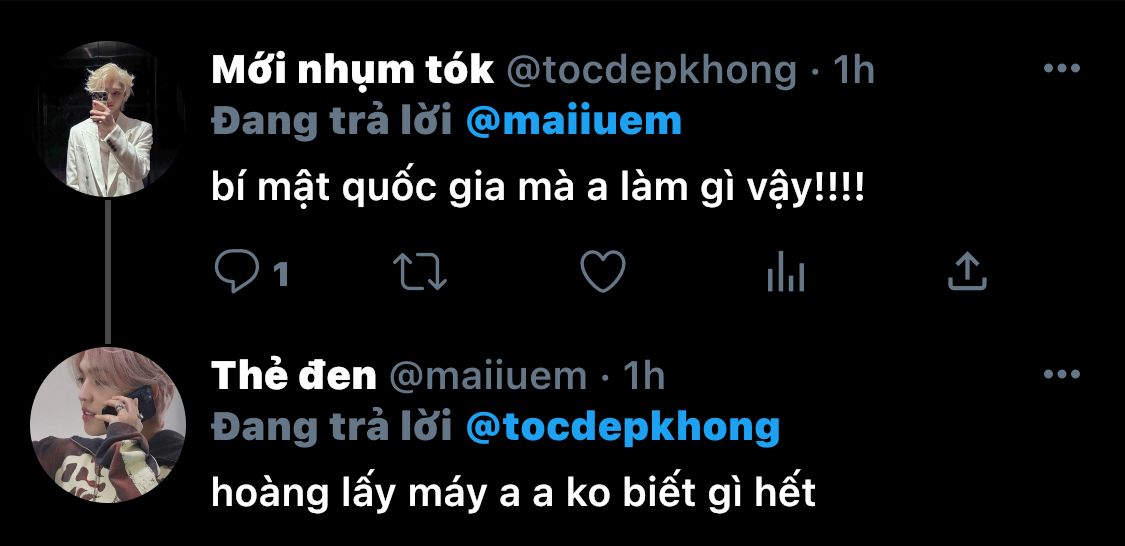Open the 1h timestamp of first tweet
Screen dimensions: 1125x546
pos(853,70)
